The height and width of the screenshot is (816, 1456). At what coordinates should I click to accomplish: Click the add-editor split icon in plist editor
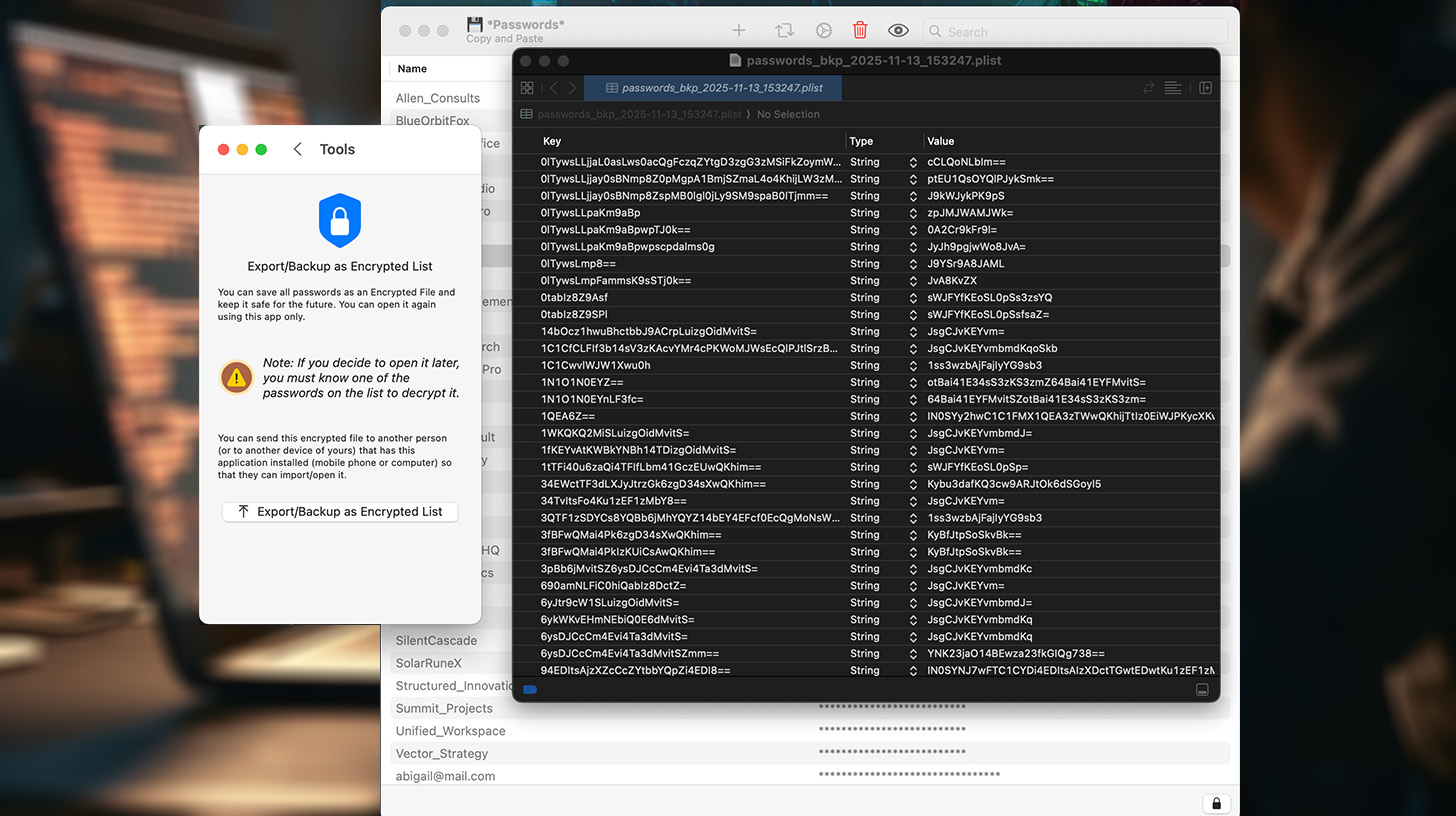click(x=1205, y=88)
